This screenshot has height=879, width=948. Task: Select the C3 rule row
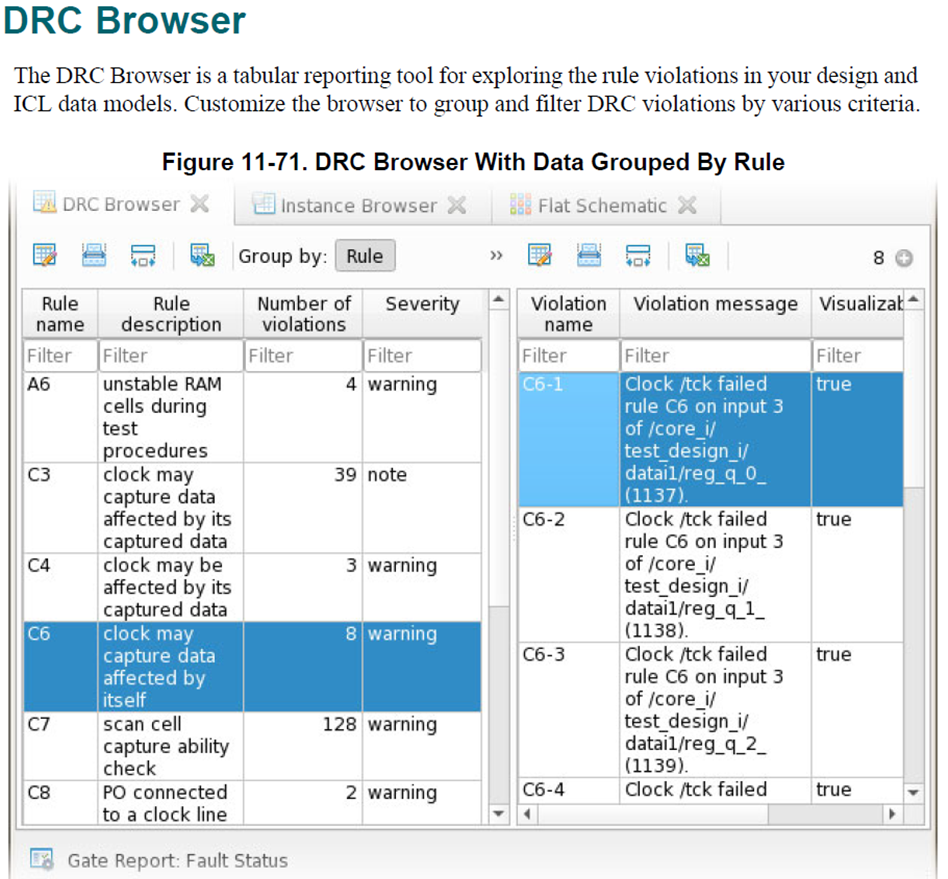click(252, 508)
